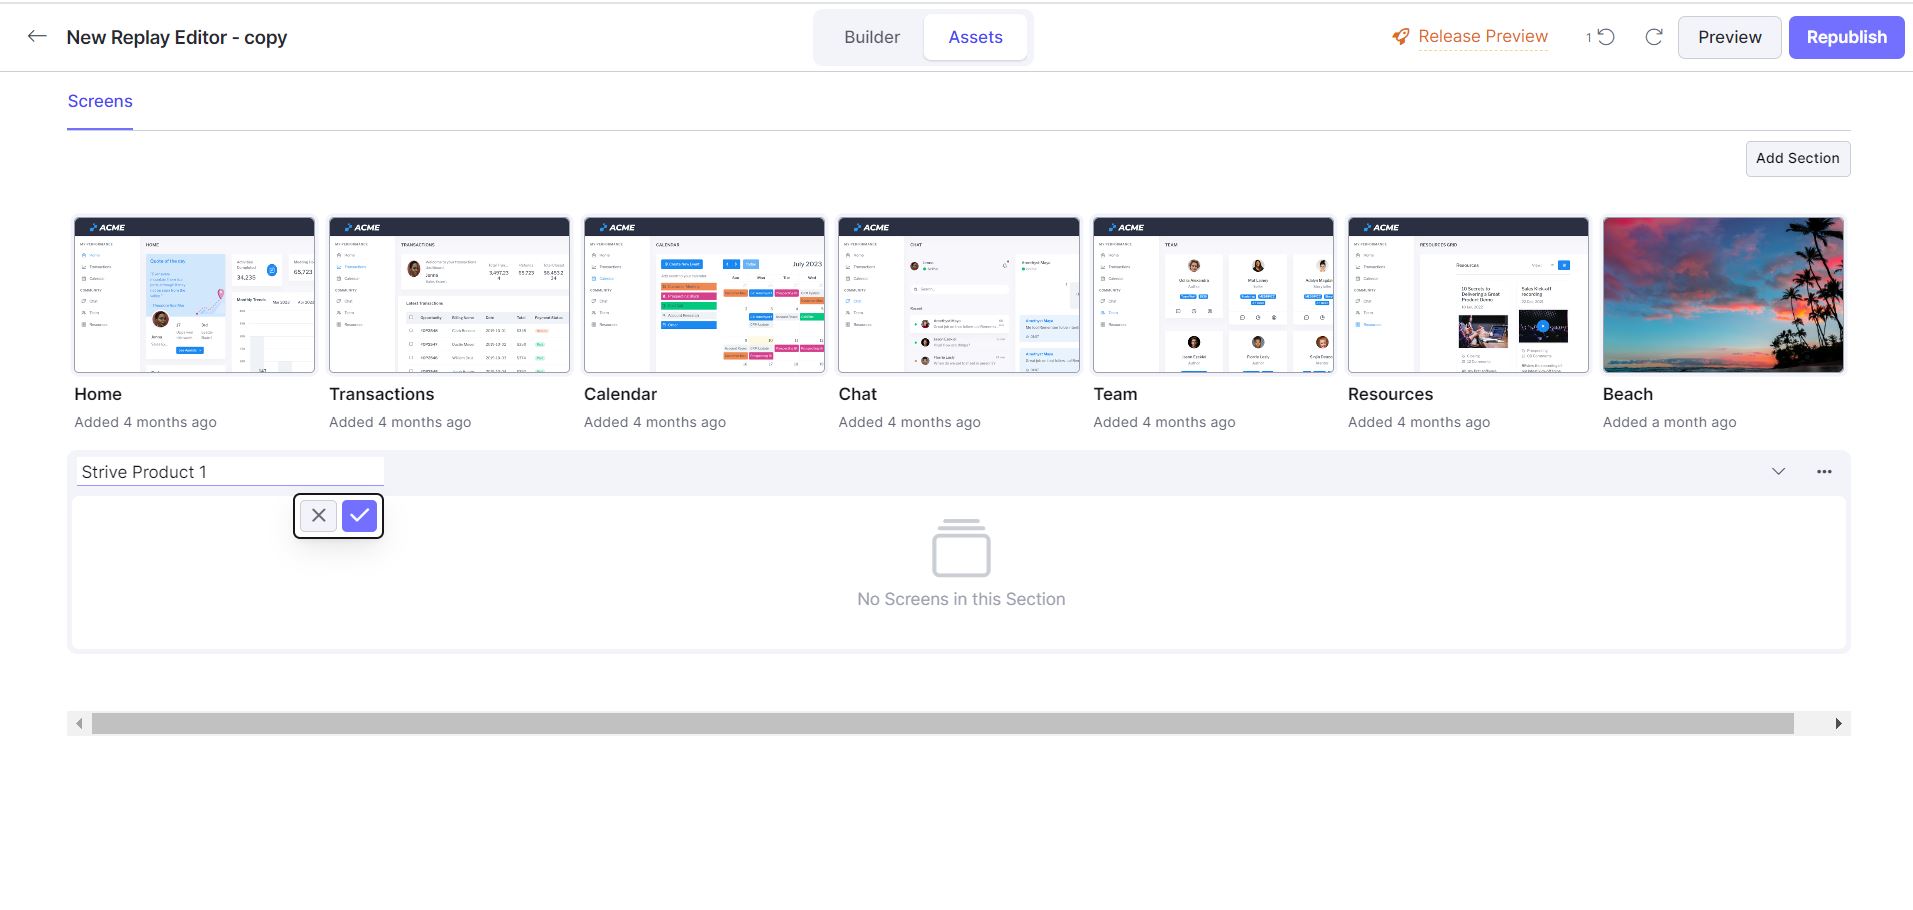Open the Release Preview link
Screen dimensions: 1913x910
tap(1483, 36)
